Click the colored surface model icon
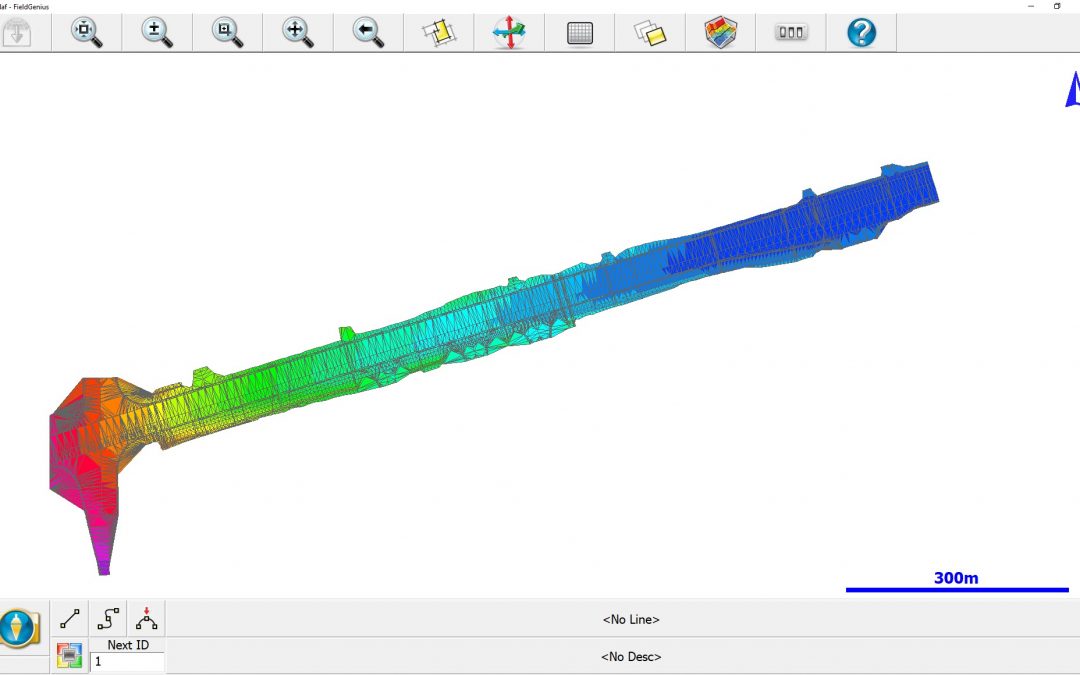 click(x=720, y=32)
